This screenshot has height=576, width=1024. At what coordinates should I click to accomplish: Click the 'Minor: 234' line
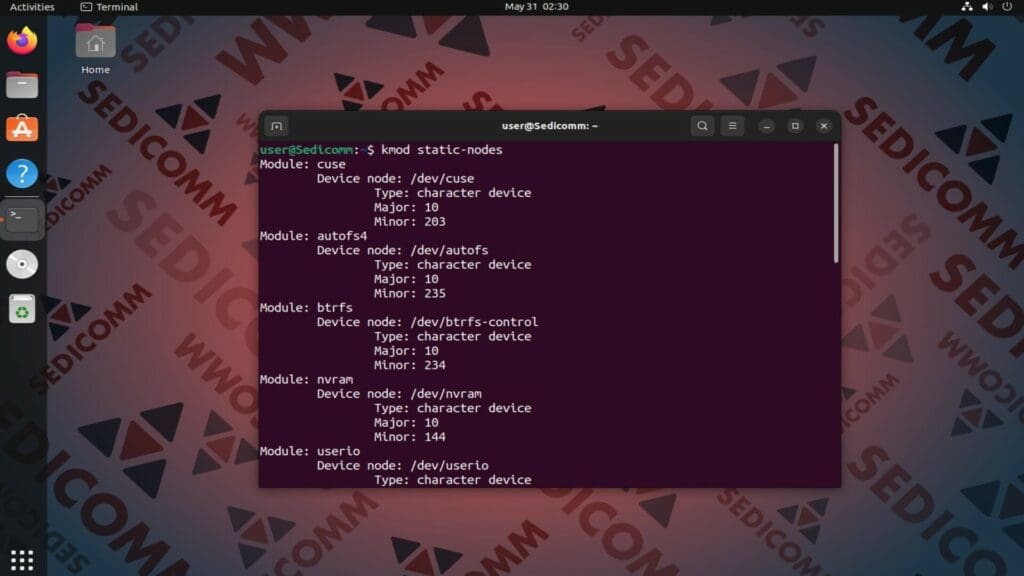point(409,365)
